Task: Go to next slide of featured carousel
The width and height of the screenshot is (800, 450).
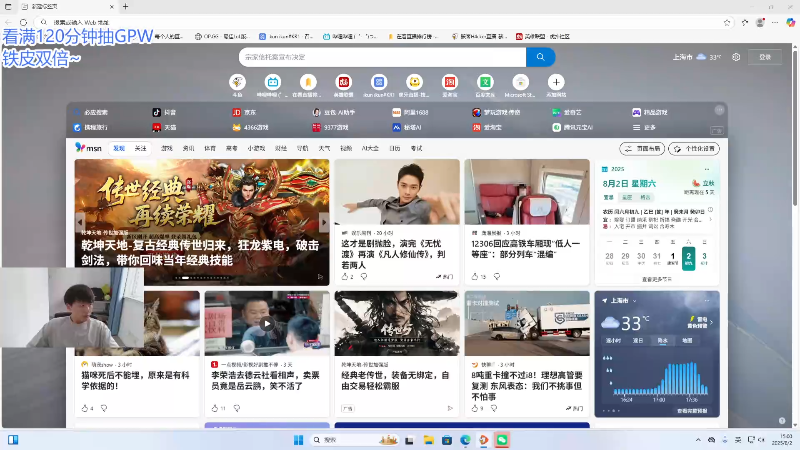Action: point(323,222)
